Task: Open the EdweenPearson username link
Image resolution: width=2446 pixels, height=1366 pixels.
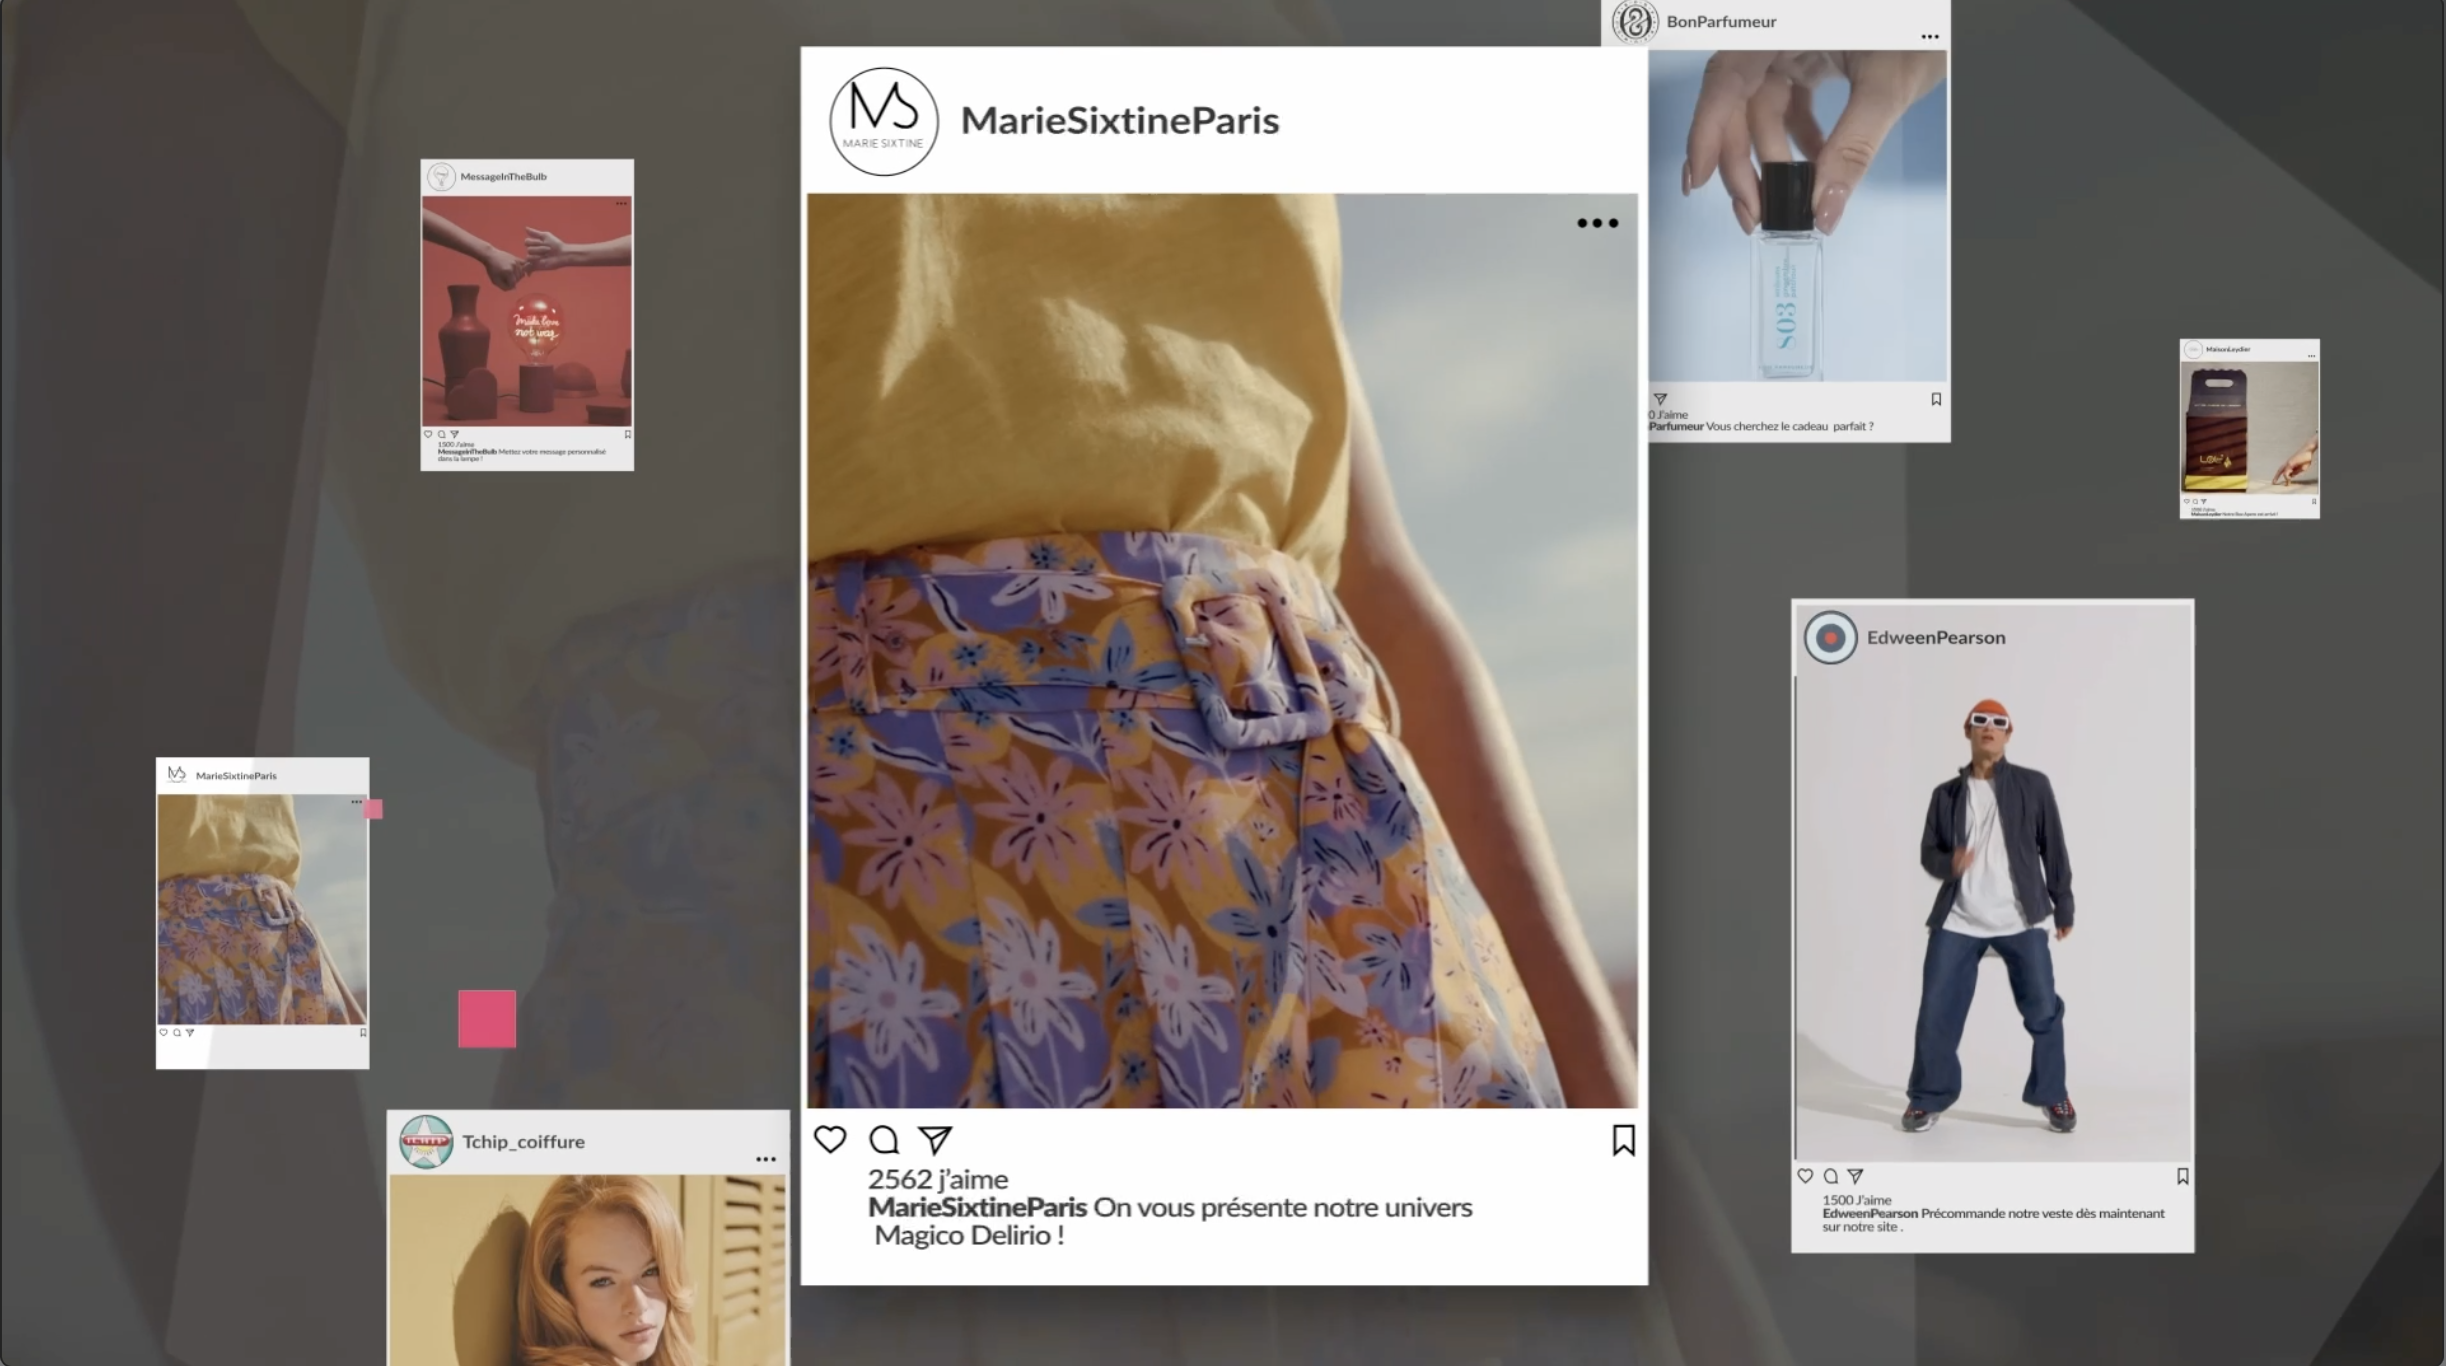Action: [1935, 637]
